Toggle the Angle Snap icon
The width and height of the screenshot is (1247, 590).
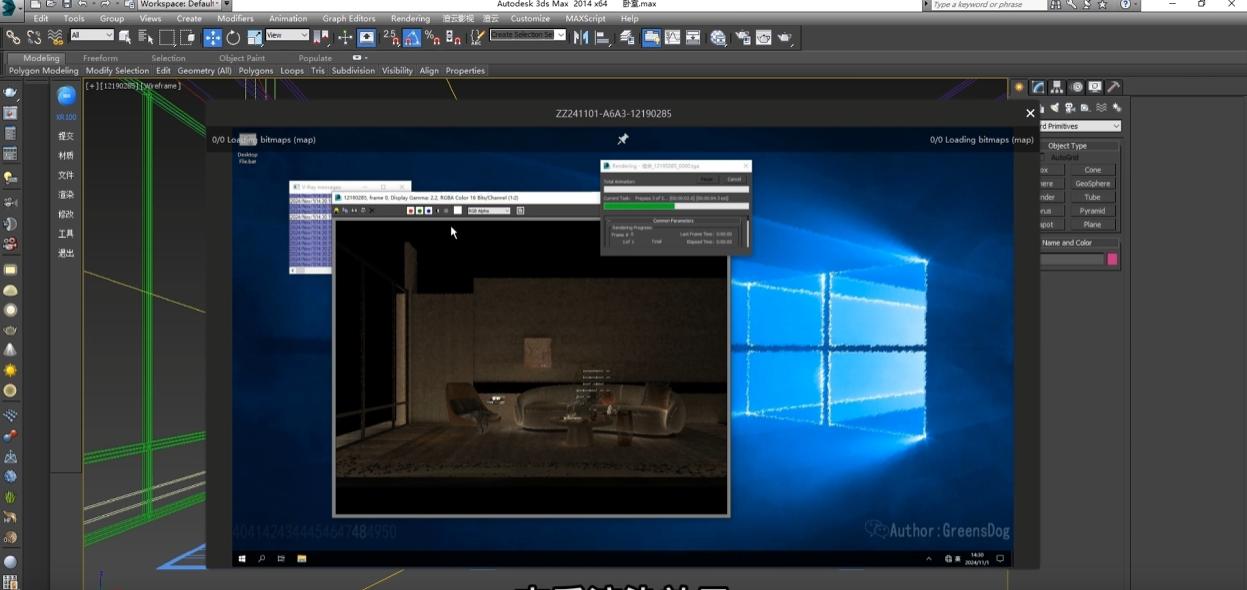(412, 38)
